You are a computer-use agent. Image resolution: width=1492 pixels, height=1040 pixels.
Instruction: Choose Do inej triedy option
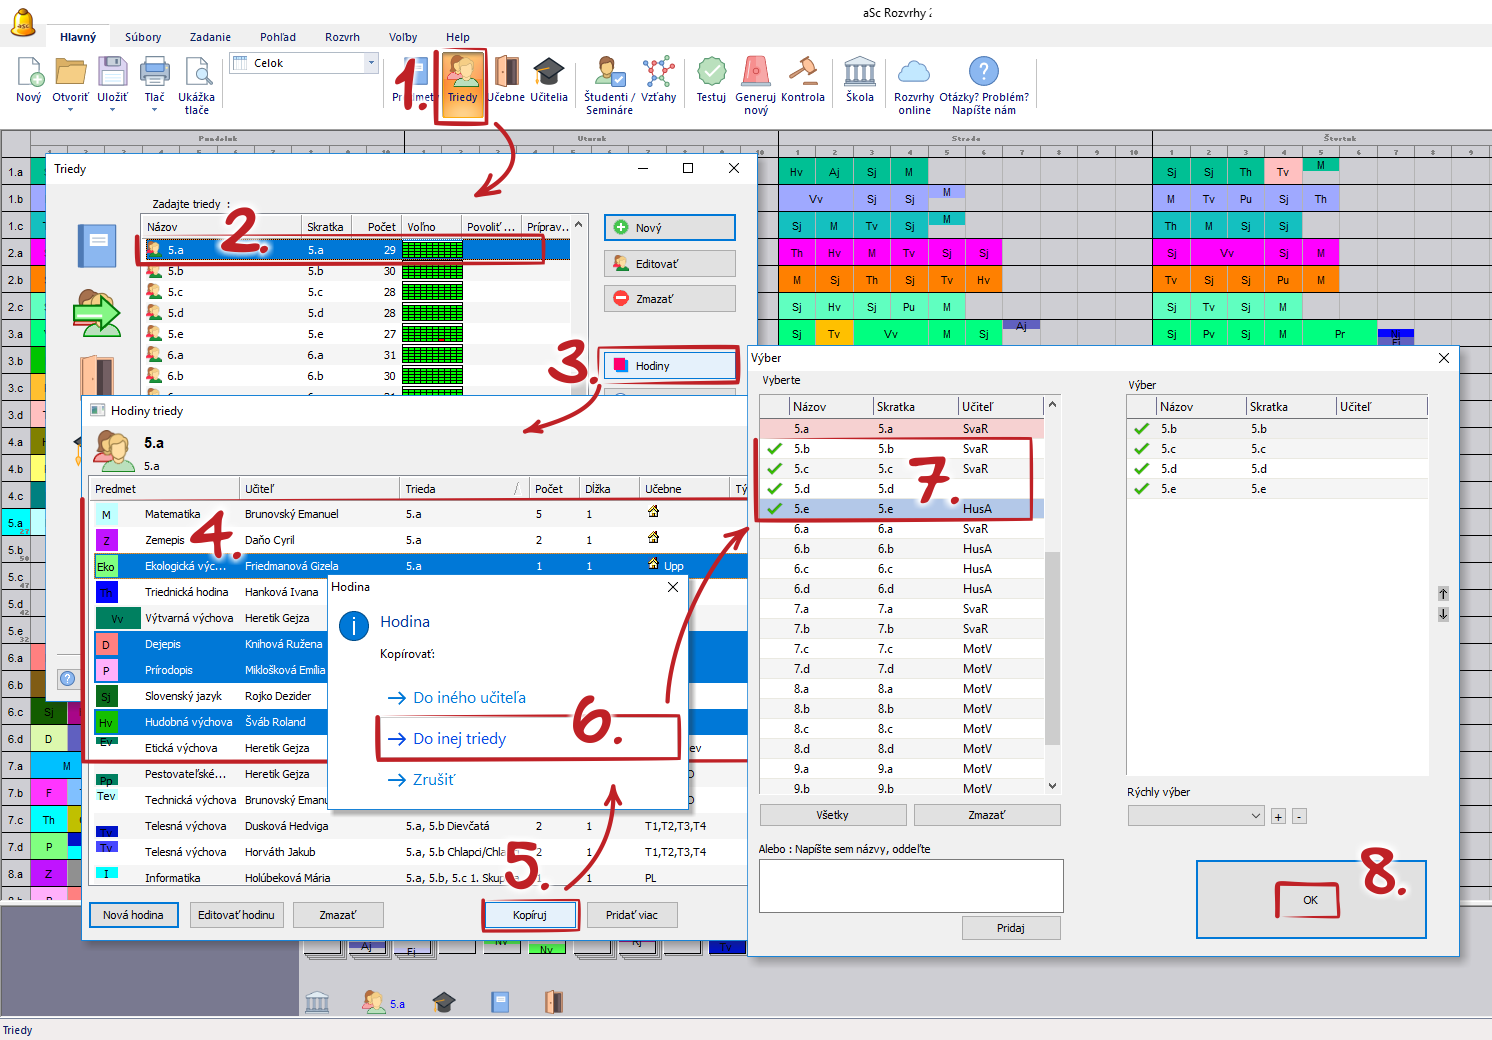(460, 739)
